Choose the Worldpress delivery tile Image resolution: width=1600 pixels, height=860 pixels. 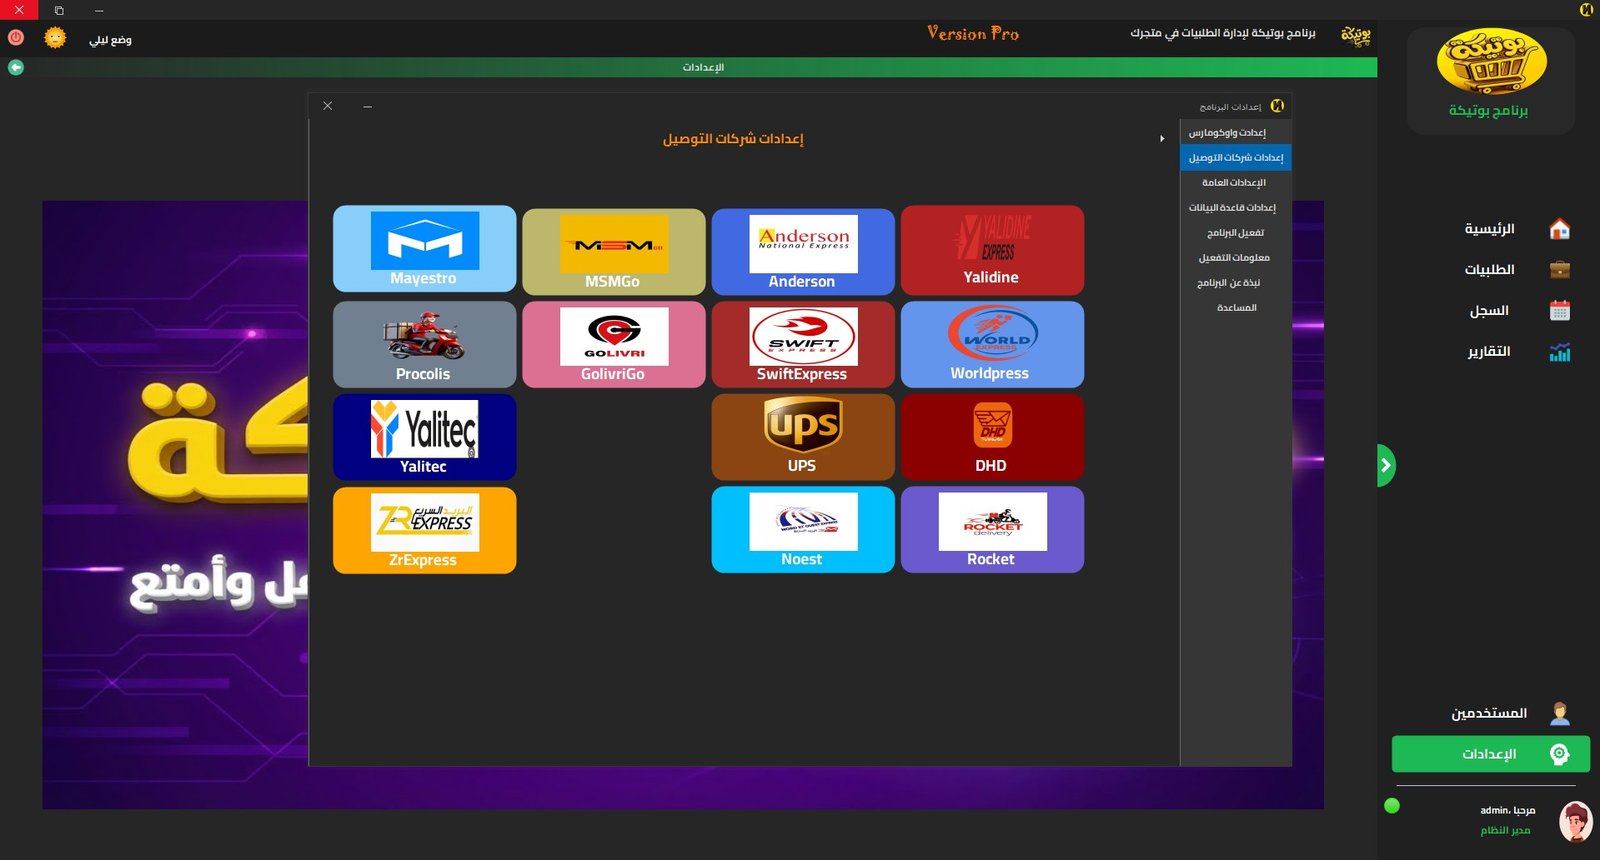pos(992,344)
